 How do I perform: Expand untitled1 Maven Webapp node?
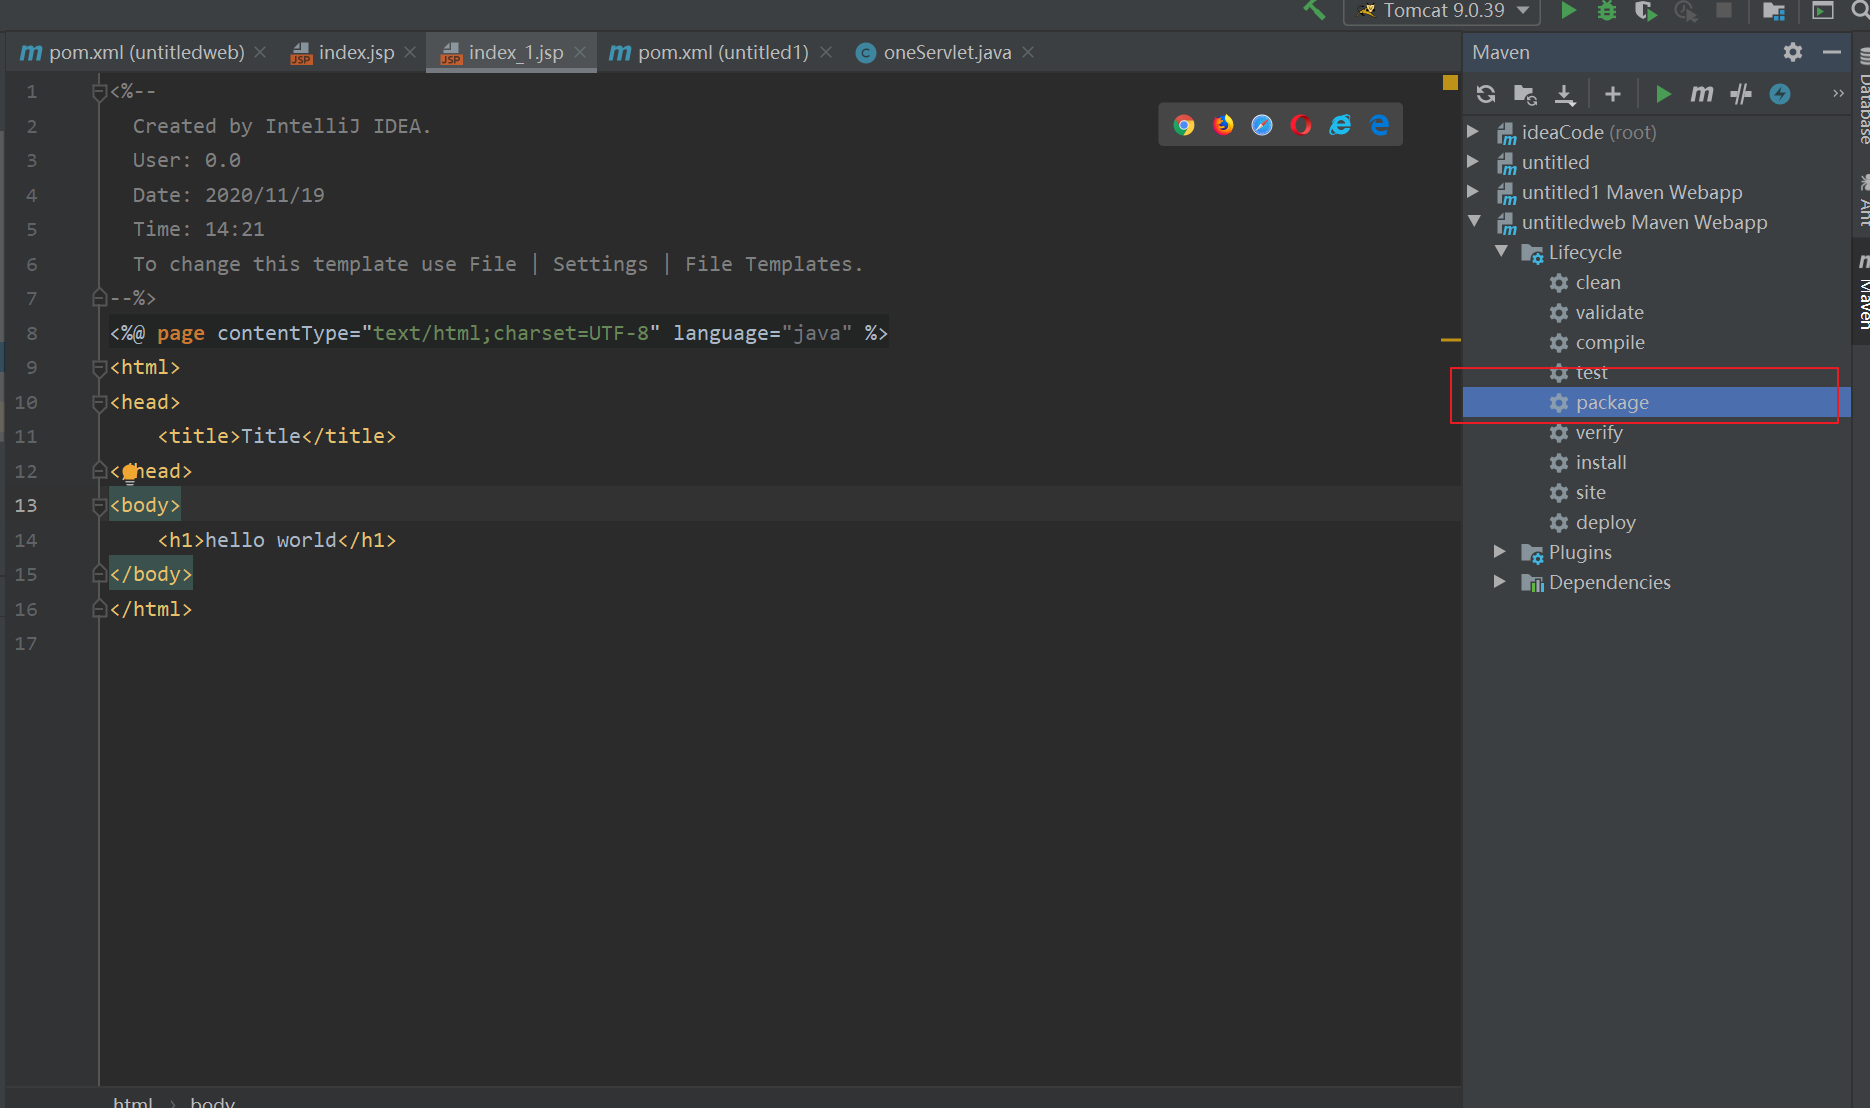tap(1473, 191)
